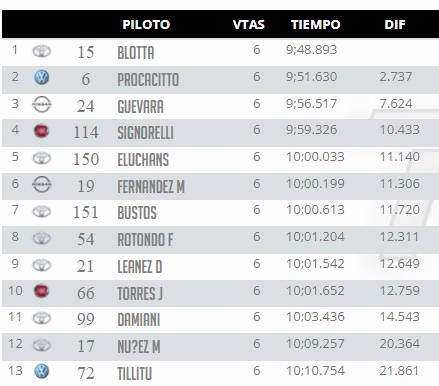The image size is (439, 386).
Task: Click the Toyota logo beside BLOTTA
Action: click(x=41, y=51)
